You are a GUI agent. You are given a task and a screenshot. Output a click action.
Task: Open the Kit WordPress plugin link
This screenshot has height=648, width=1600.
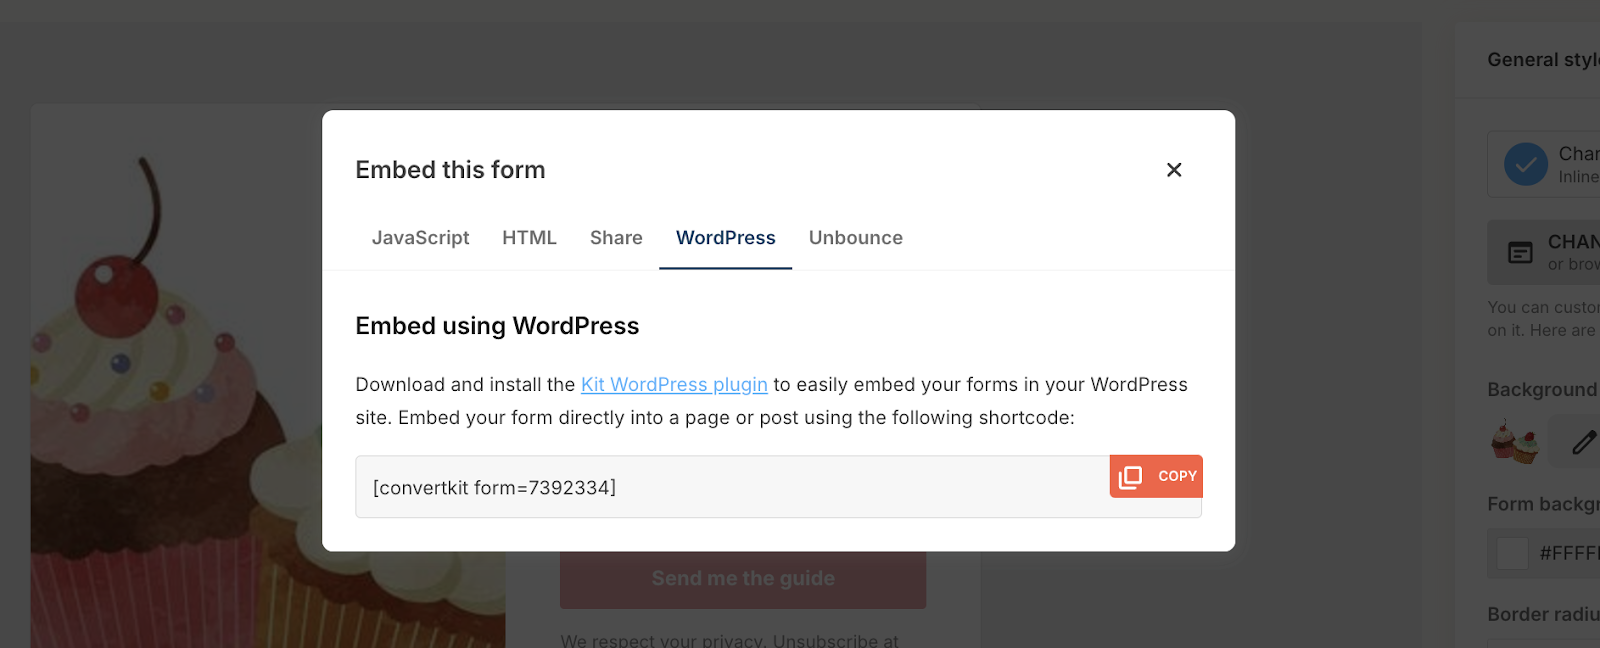[x=674, y=385]
